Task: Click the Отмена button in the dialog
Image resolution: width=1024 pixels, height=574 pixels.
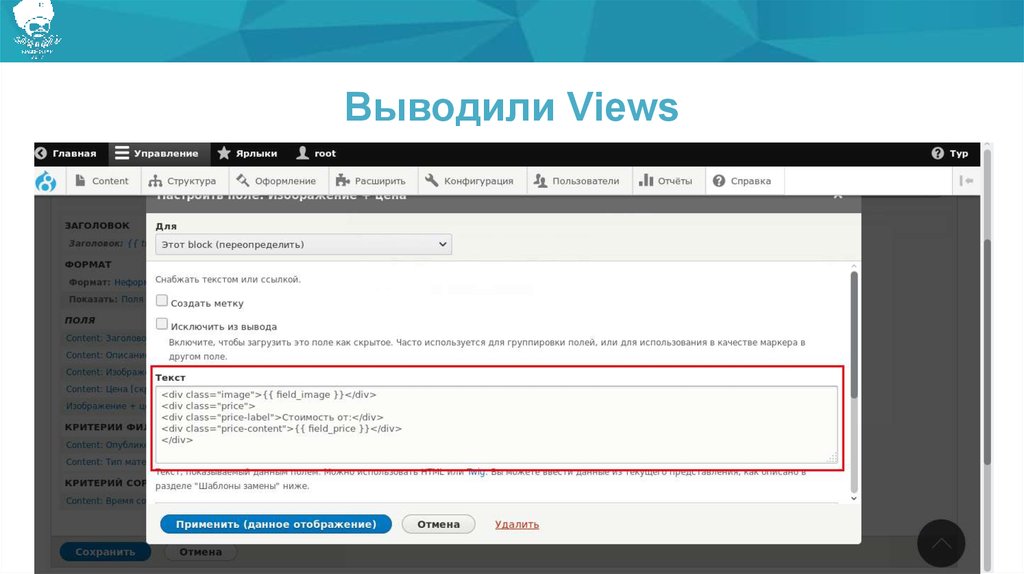Action: (438, 524)
